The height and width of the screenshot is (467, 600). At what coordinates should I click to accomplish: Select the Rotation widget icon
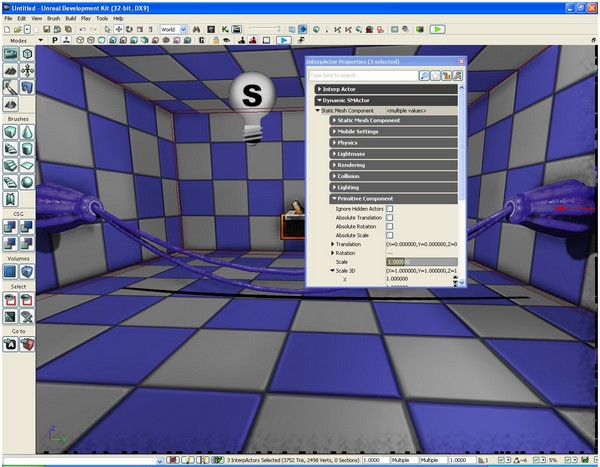click(x=129, y=29)
